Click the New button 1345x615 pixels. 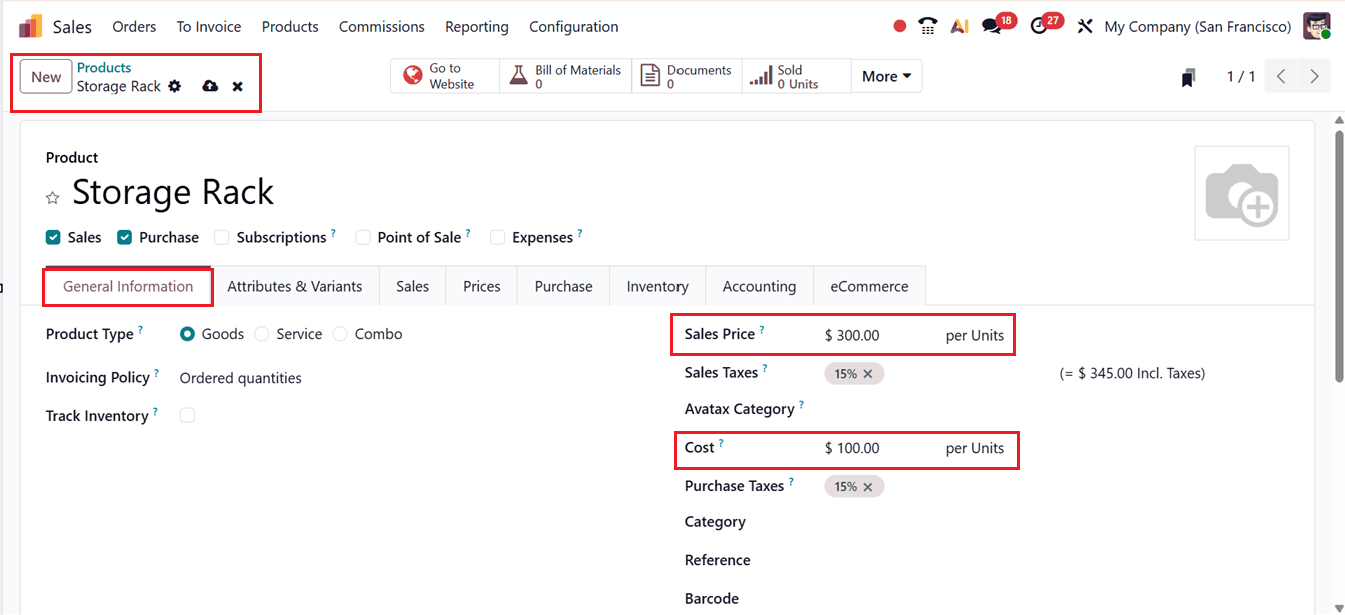coord(45,76)
